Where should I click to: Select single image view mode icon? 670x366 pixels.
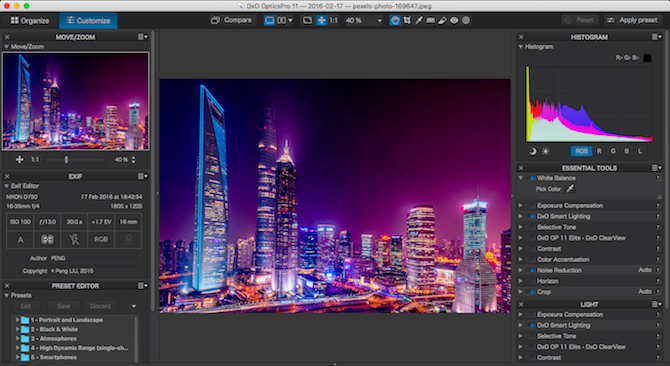tap(269, 20)
